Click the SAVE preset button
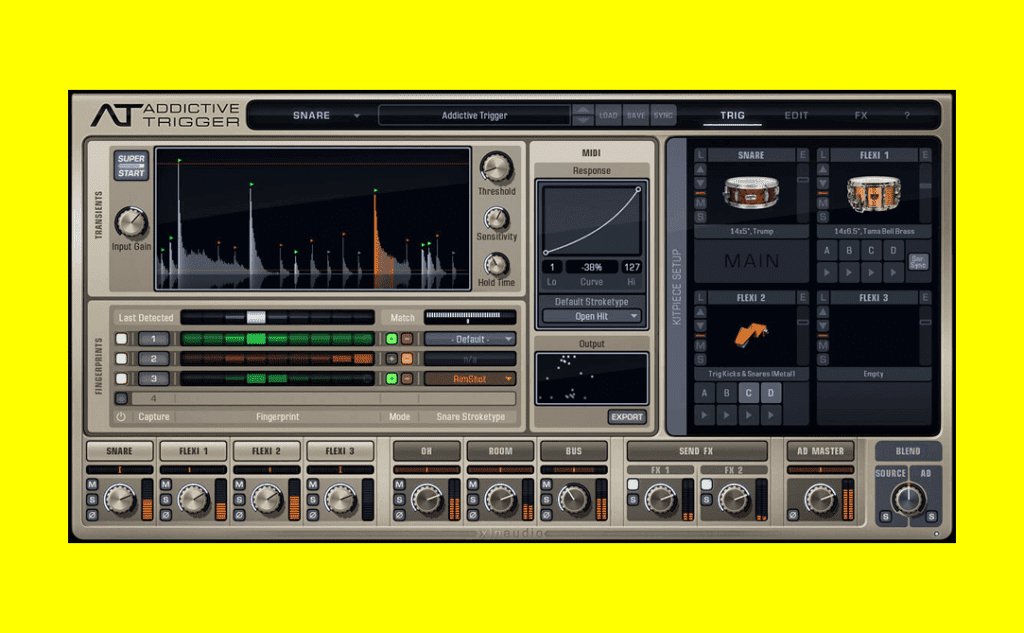The height and width of the screenshot is (633, 1024). coord(635,116)
